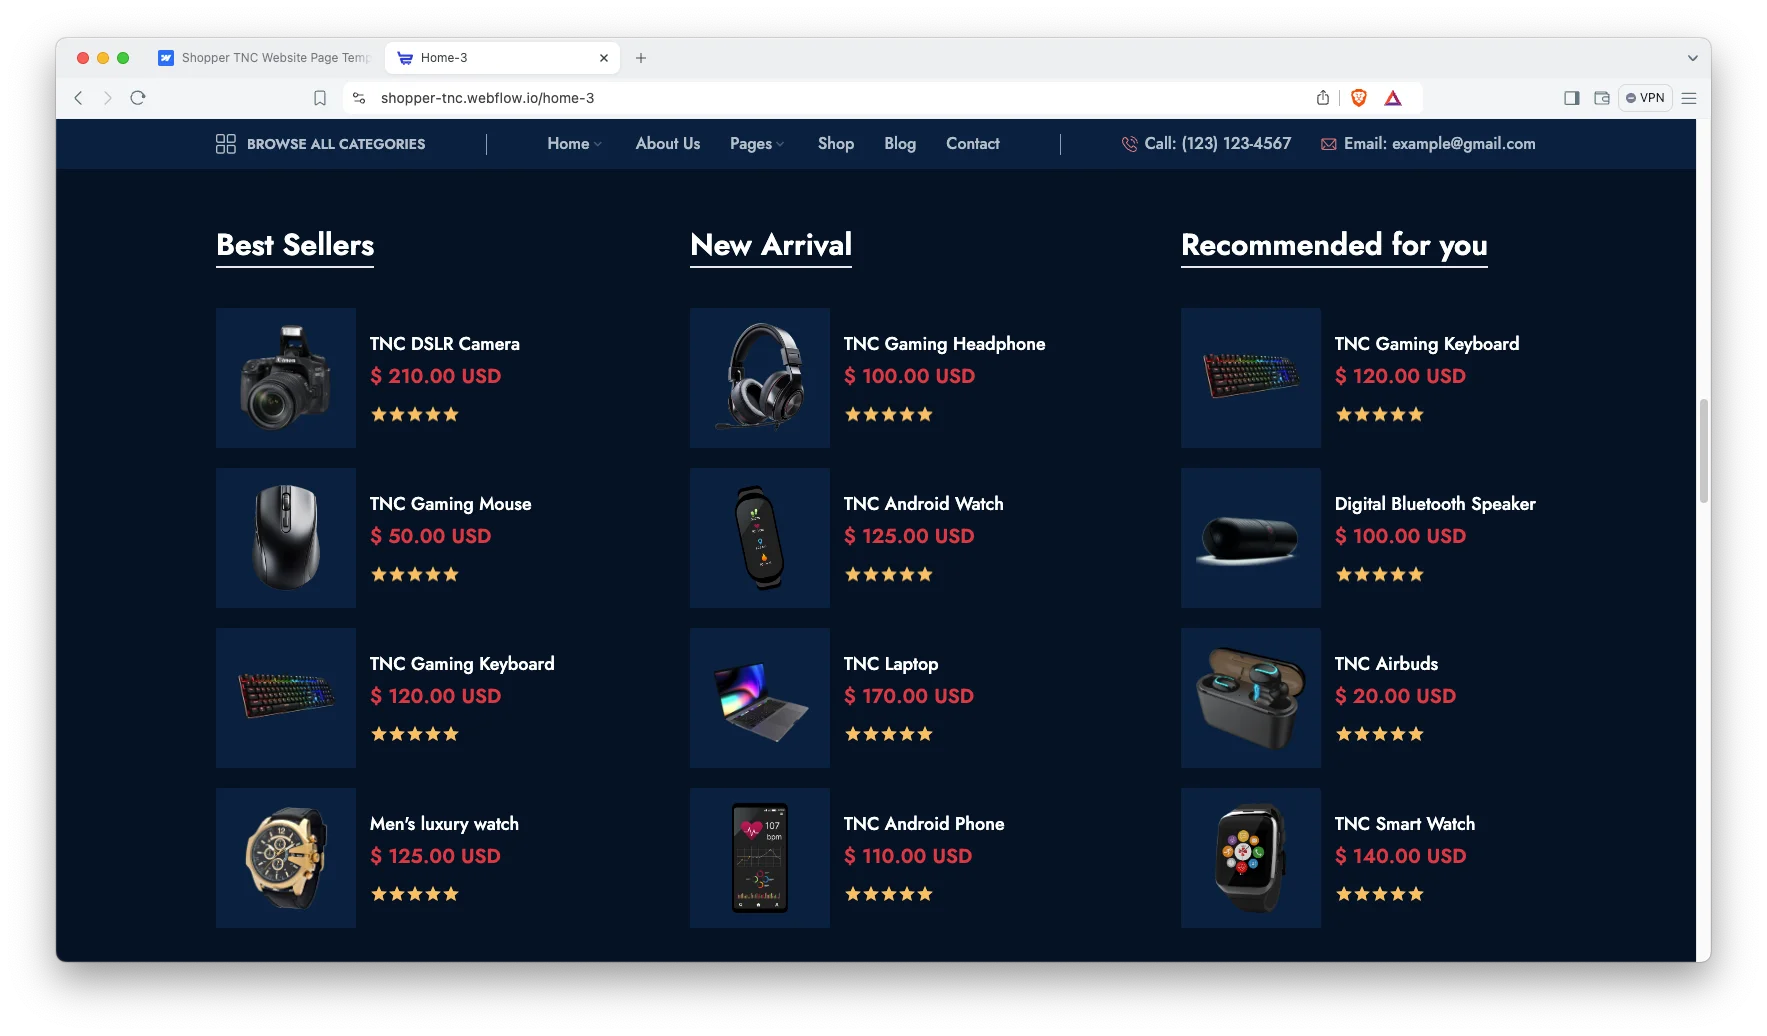Click the Brave Shields lion icon
1767x1036 pixels.
pos(1358,98)
